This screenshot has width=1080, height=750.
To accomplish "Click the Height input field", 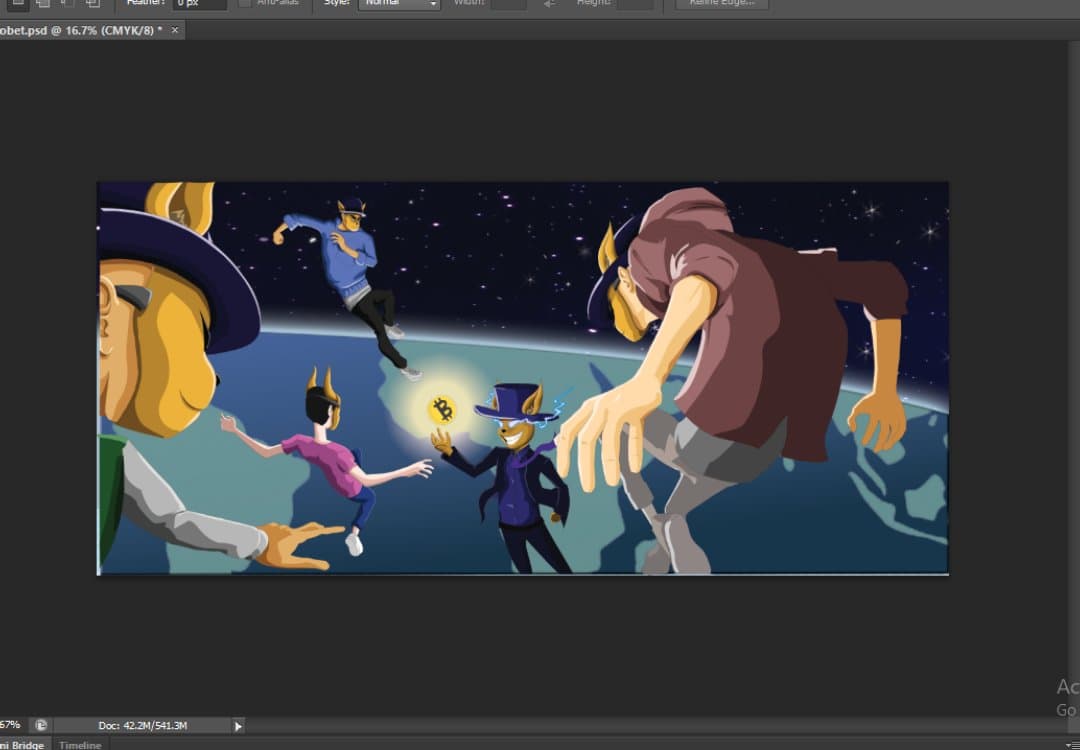I will point(635,4).
